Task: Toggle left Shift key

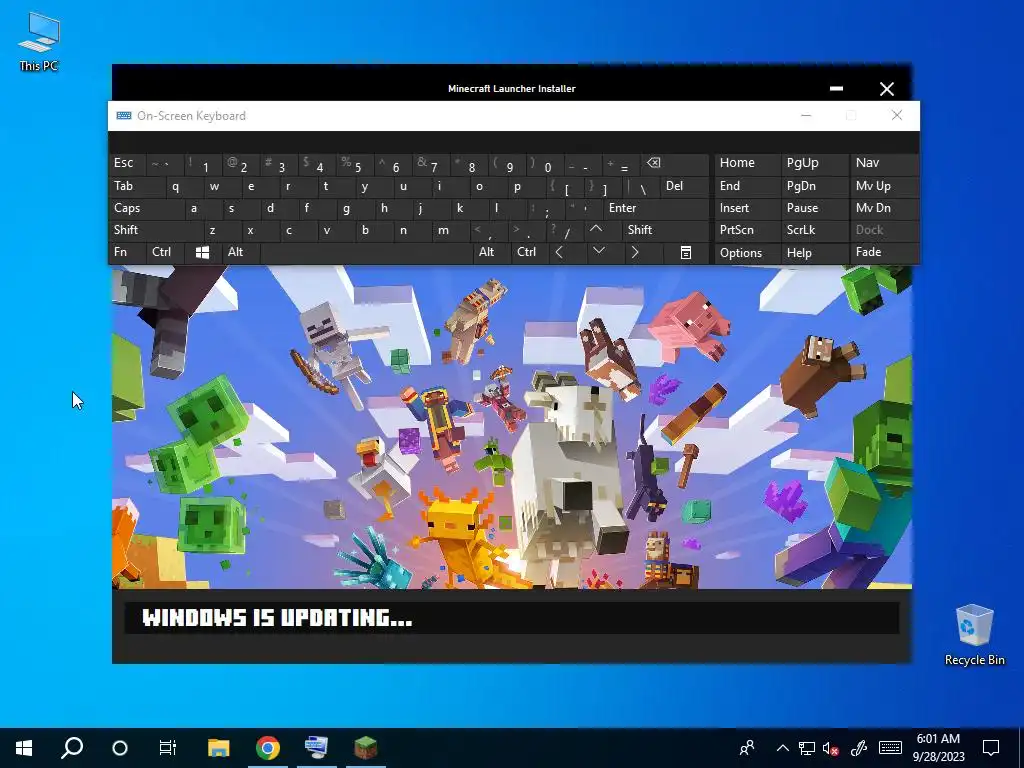Action: point(155,230)
